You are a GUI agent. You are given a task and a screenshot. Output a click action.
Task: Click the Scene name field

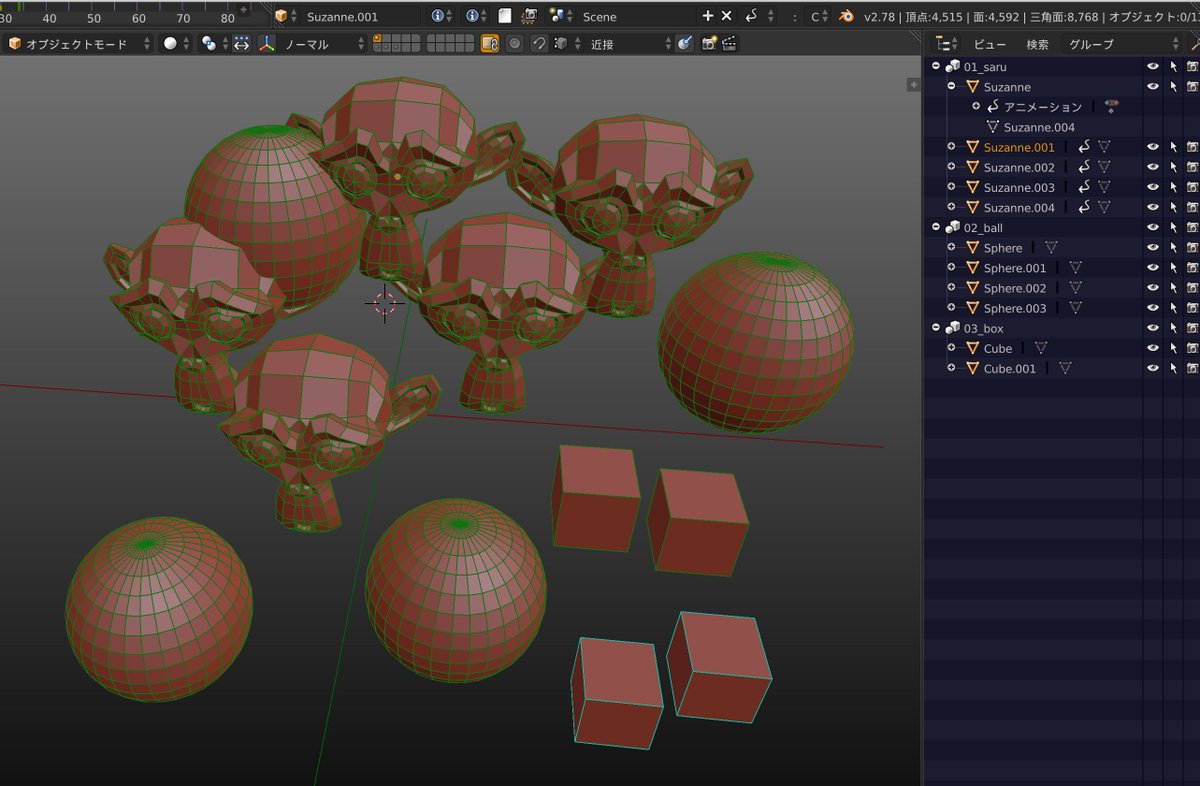point(637,16)
